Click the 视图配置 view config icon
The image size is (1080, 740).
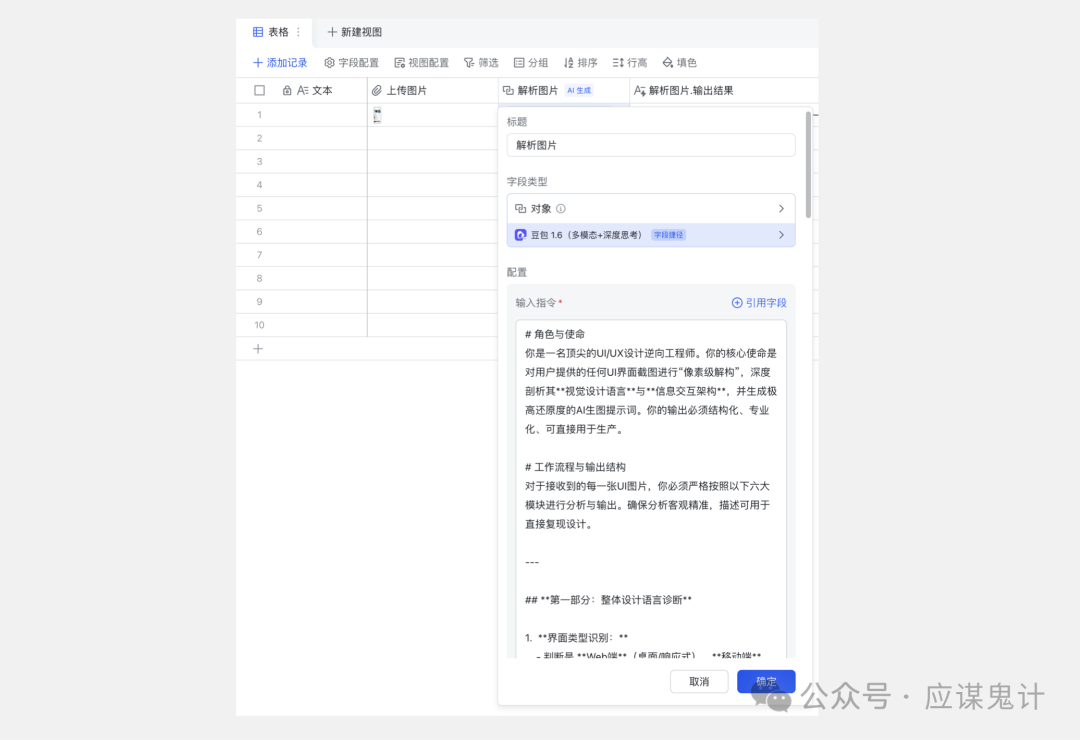(398, 62)
